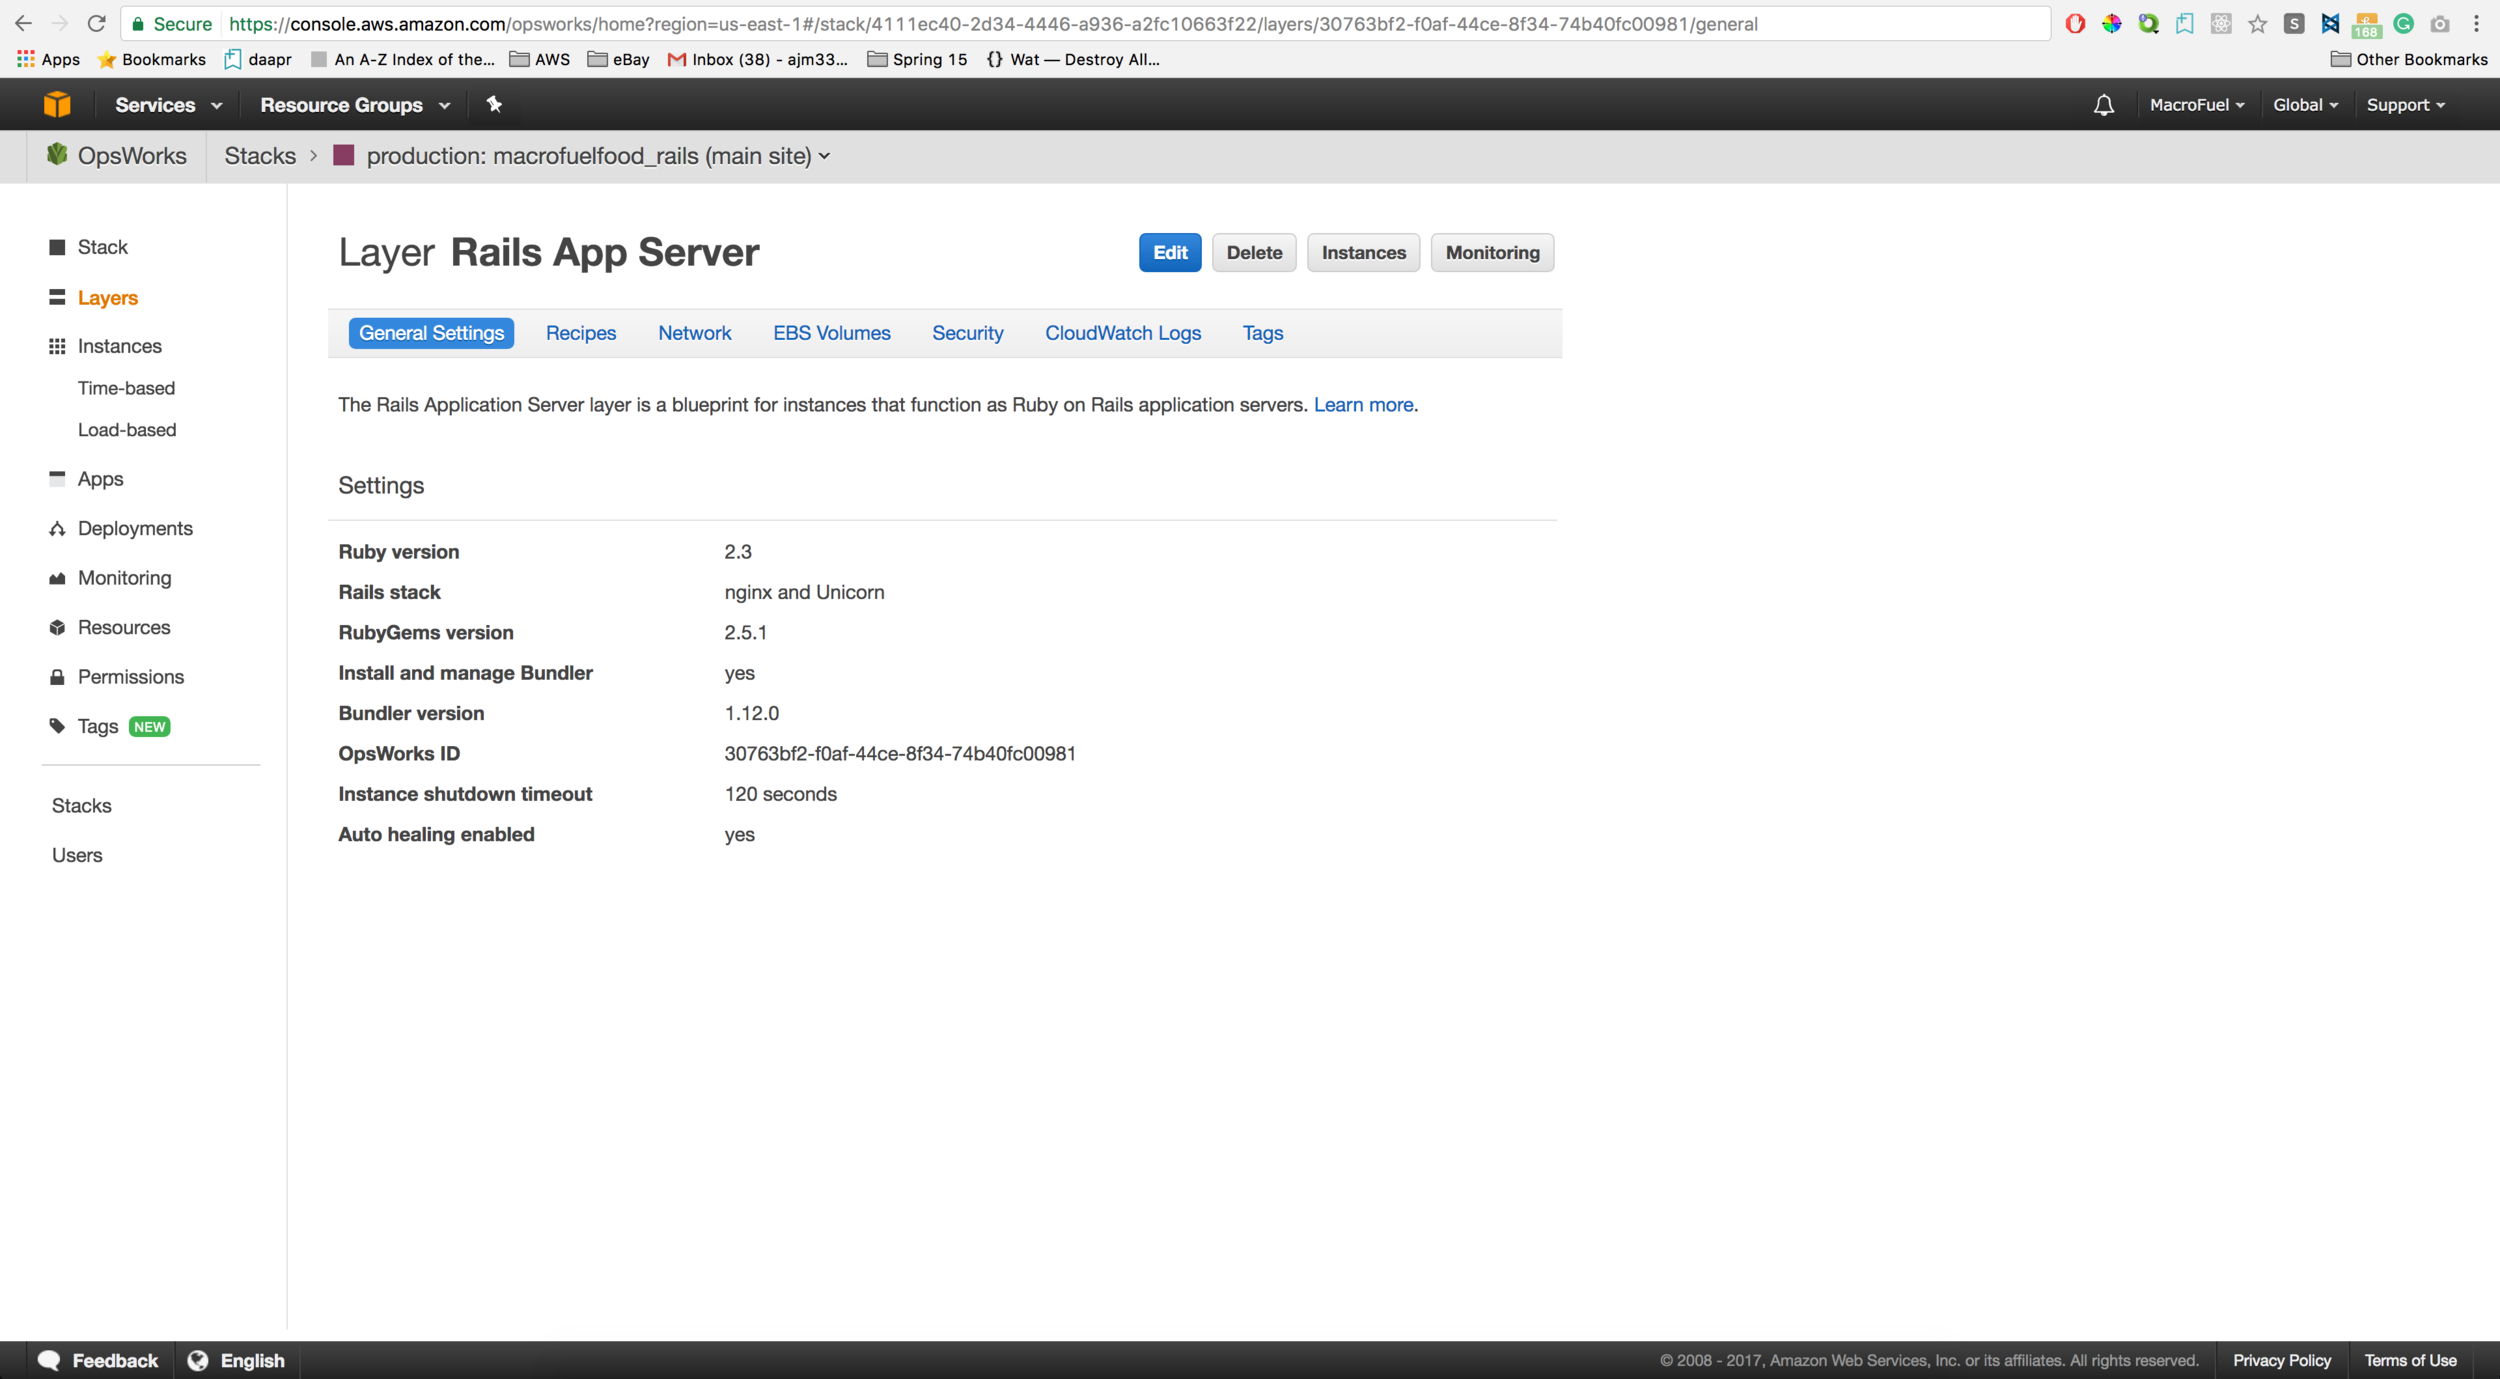The width and height of the screenshot is (2500, 1379).
Task: Click the maroon stack color square
Action: [344, 155]
